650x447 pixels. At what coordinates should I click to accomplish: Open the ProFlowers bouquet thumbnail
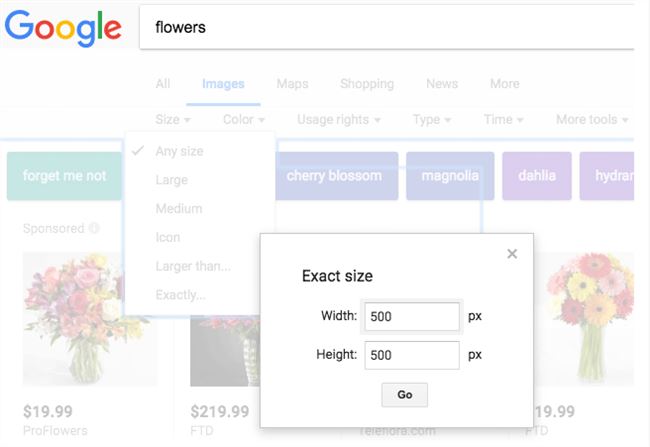(x=90, y=318)
